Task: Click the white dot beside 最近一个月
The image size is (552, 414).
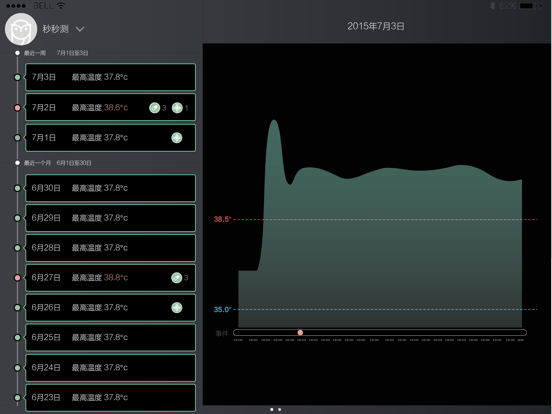Action: pos(17,163)
